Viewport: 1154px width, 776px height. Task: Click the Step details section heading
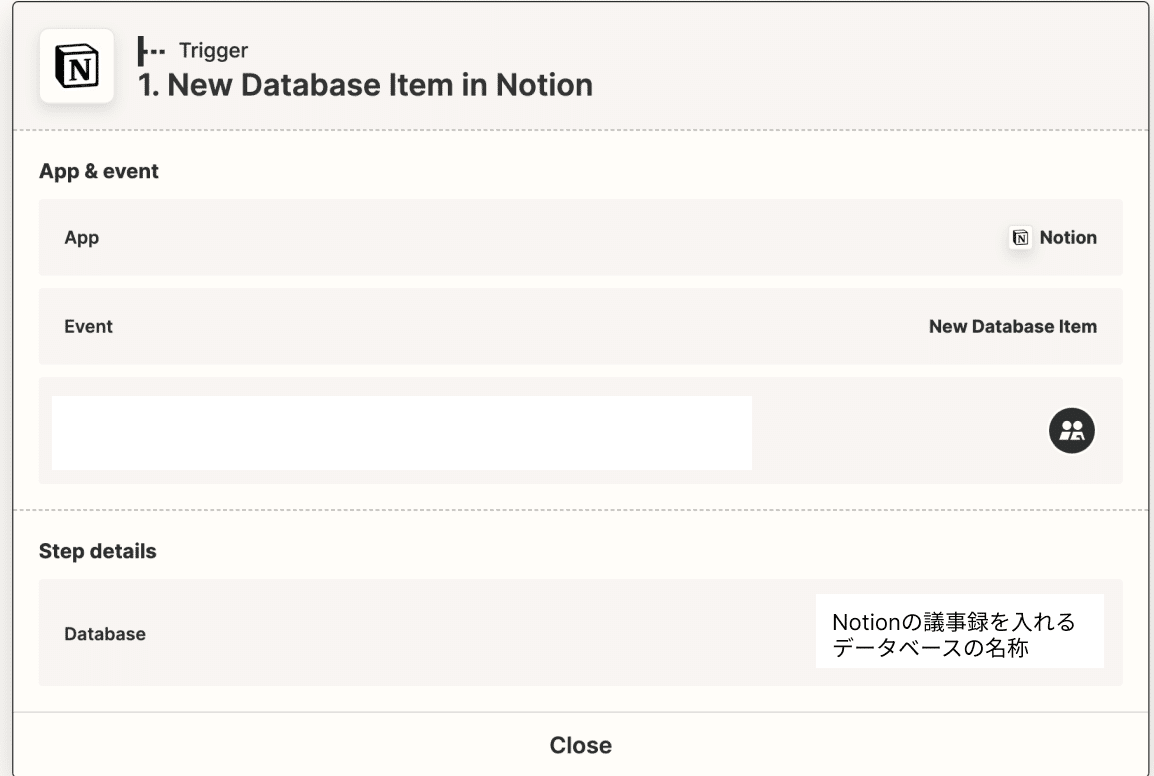point(97,551)
